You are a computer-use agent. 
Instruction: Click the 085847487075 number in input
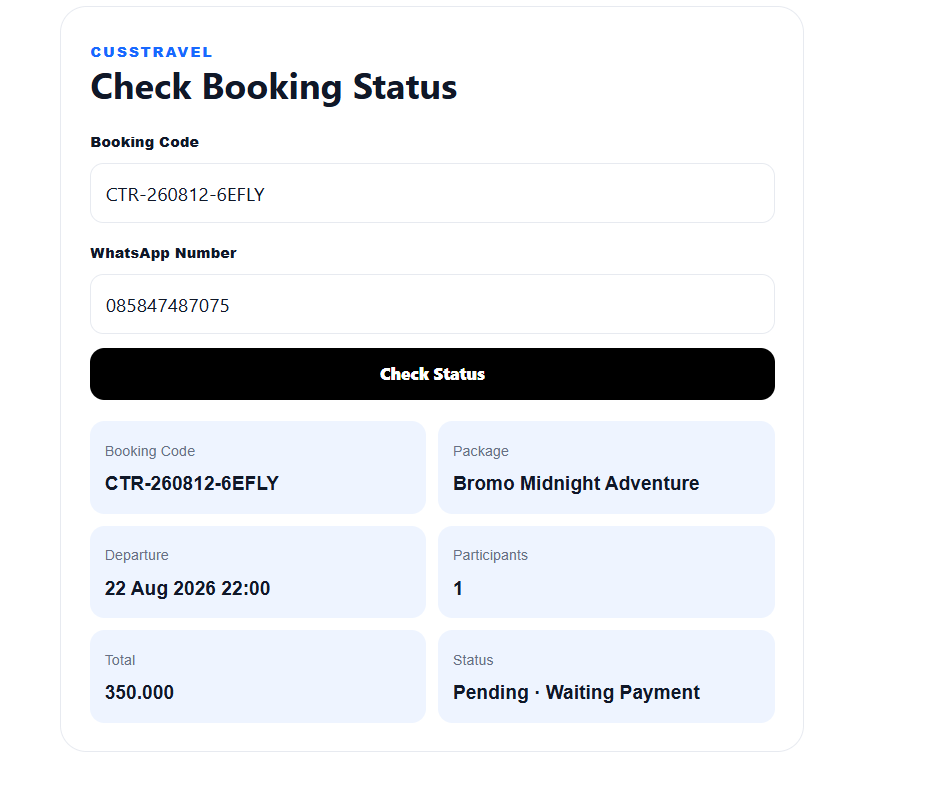tap(167, 306)
